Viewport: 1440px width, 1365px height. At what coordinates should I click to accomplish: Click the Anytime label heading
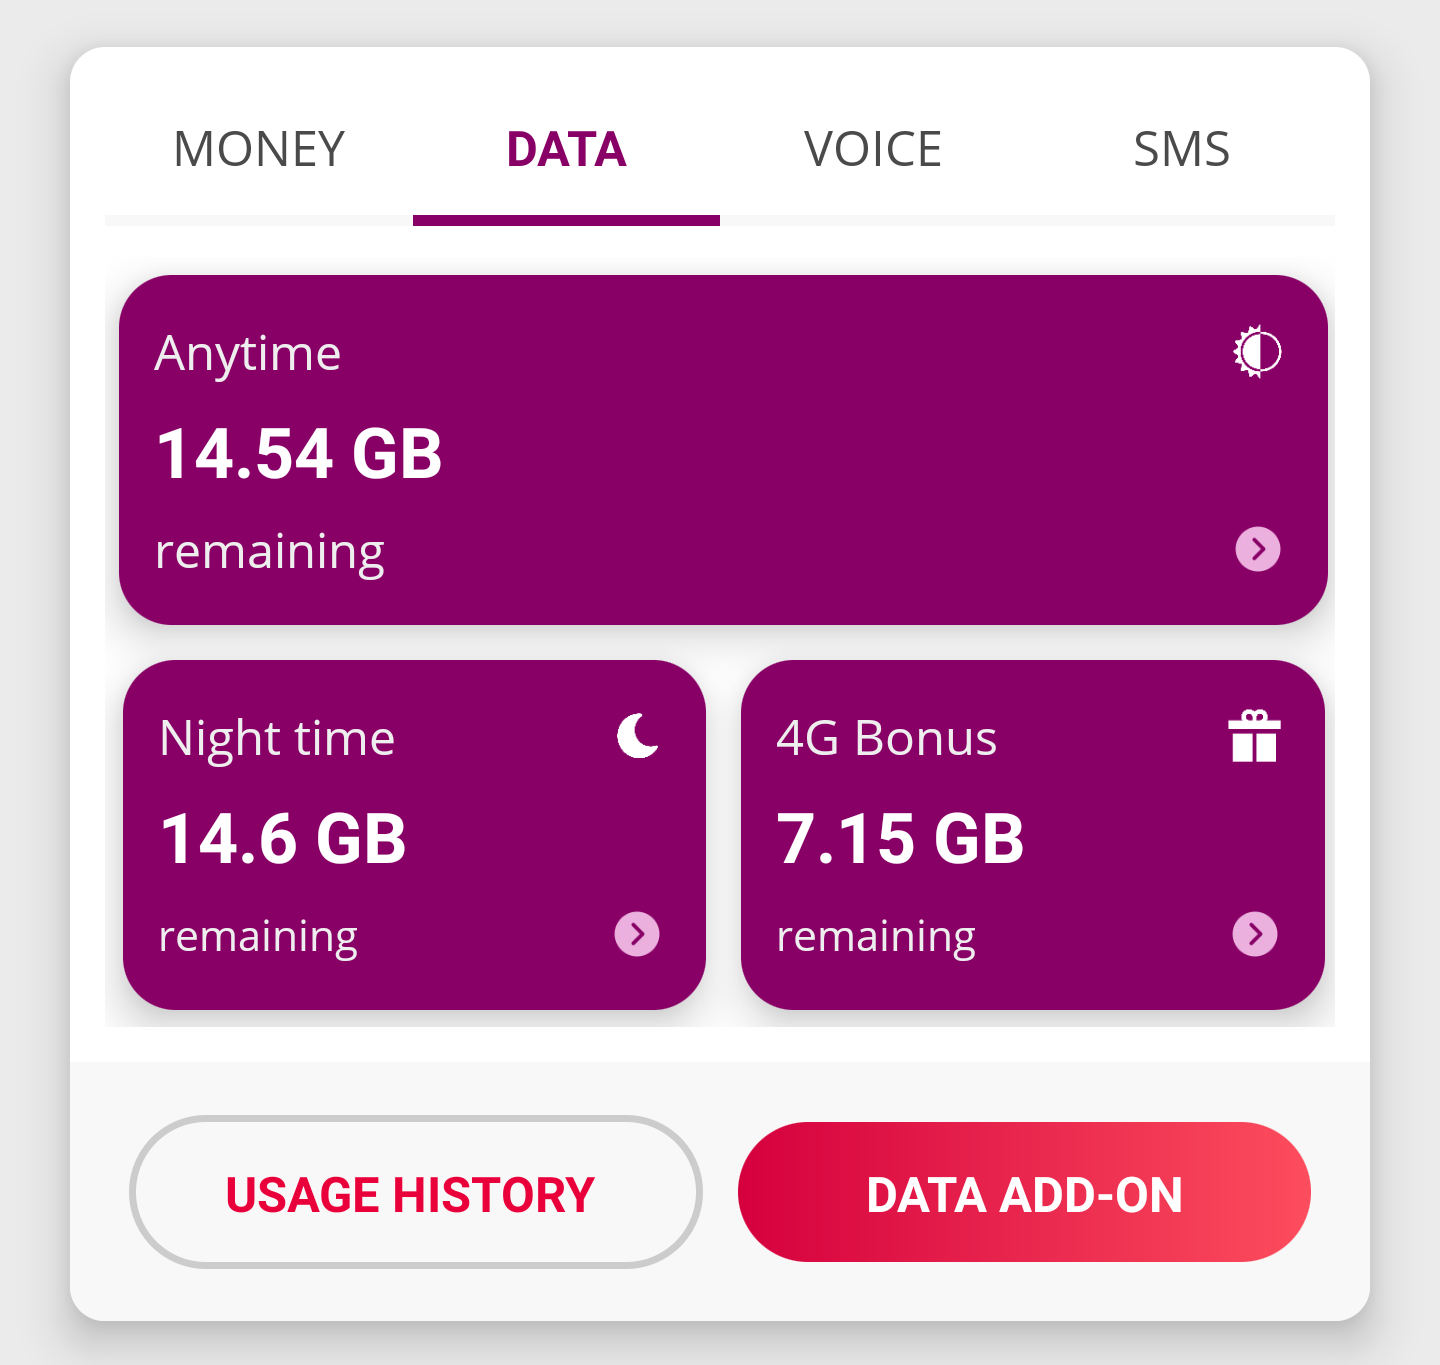pyautogui.click(x=248, y=355)
